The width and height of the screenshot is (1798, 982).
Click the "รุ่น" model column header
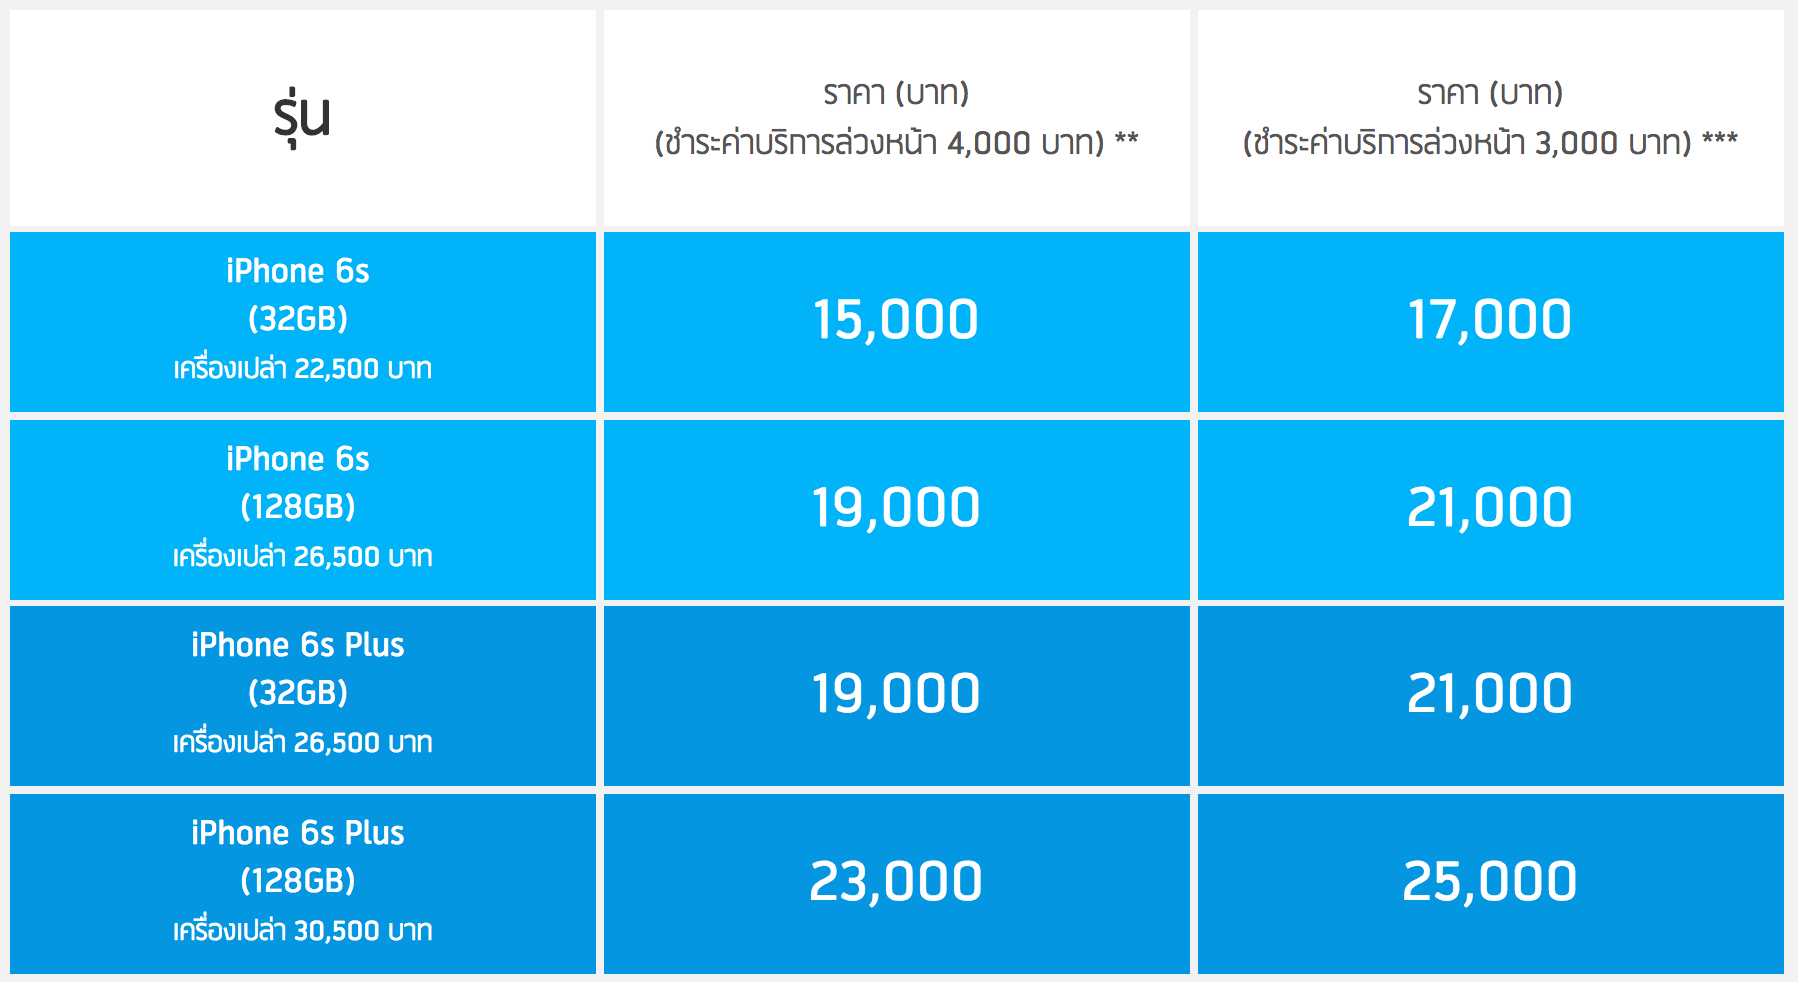point(302,117)
